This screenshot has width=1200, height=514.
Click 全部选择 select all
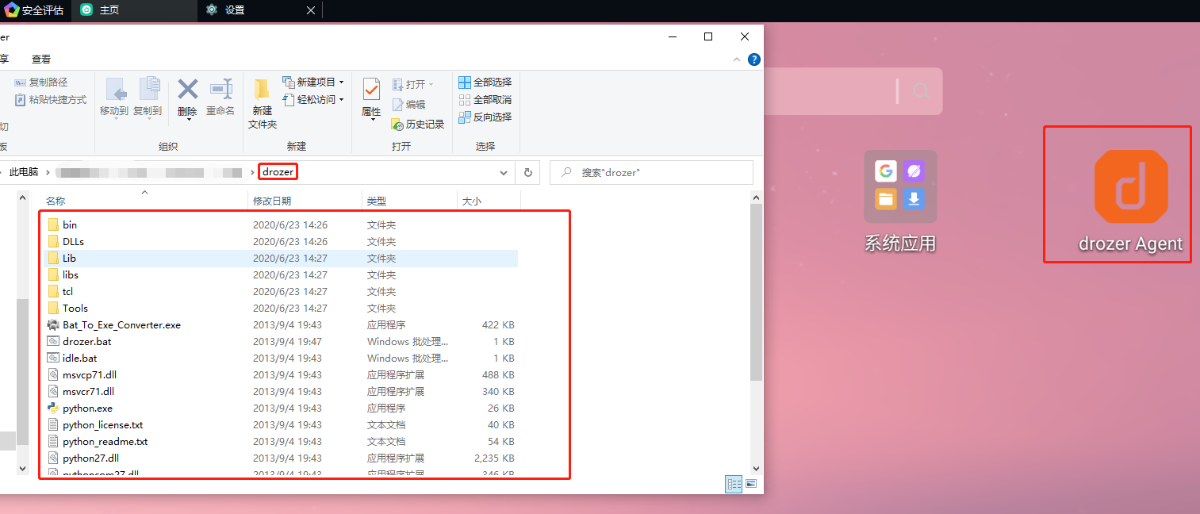pos(485,82)
